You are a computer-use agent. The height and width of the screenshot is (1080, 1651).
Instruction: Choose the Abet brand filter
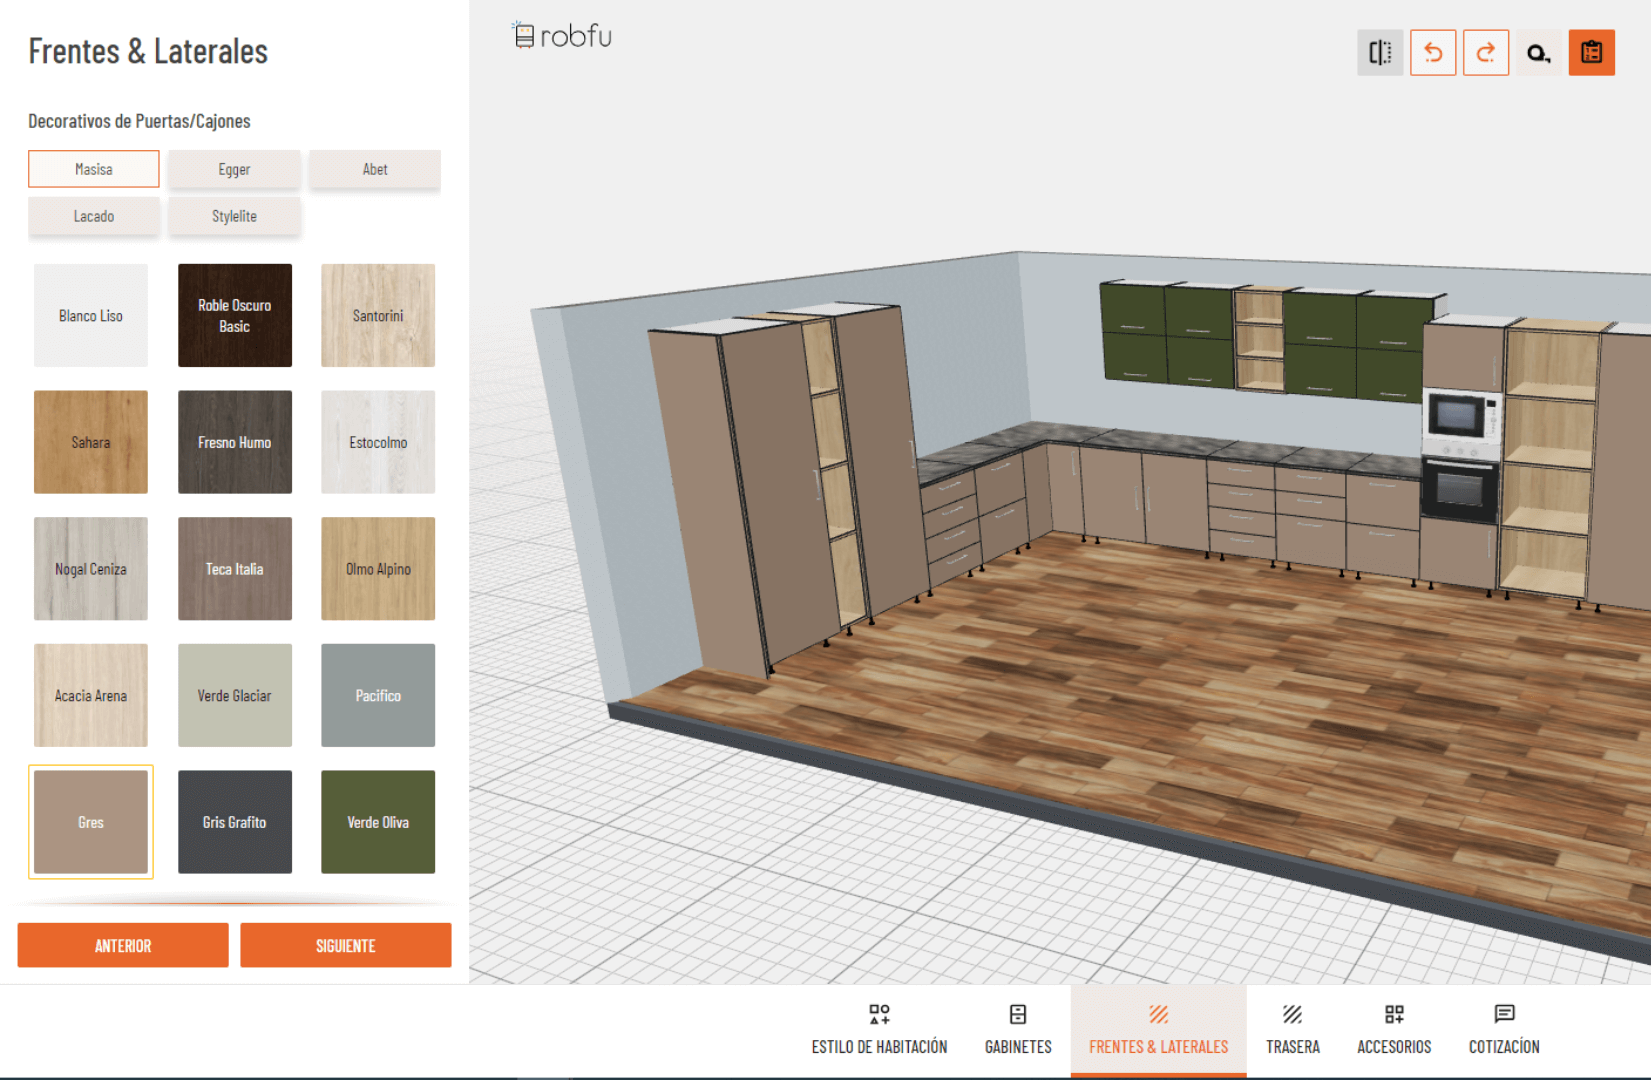pos(375,169)
